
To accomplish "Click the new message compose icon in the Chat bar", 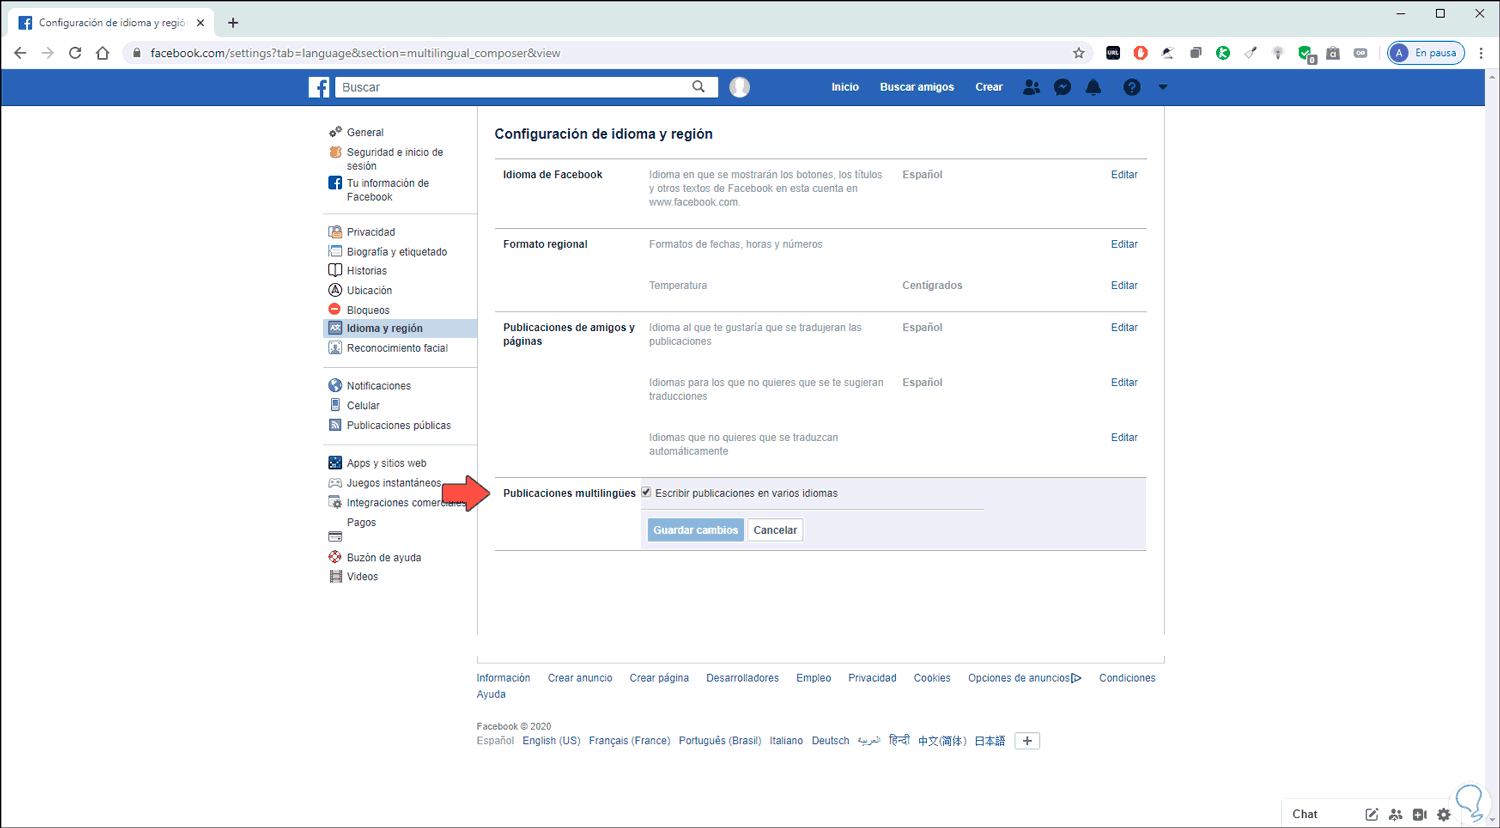I will tap(1371, 814).
